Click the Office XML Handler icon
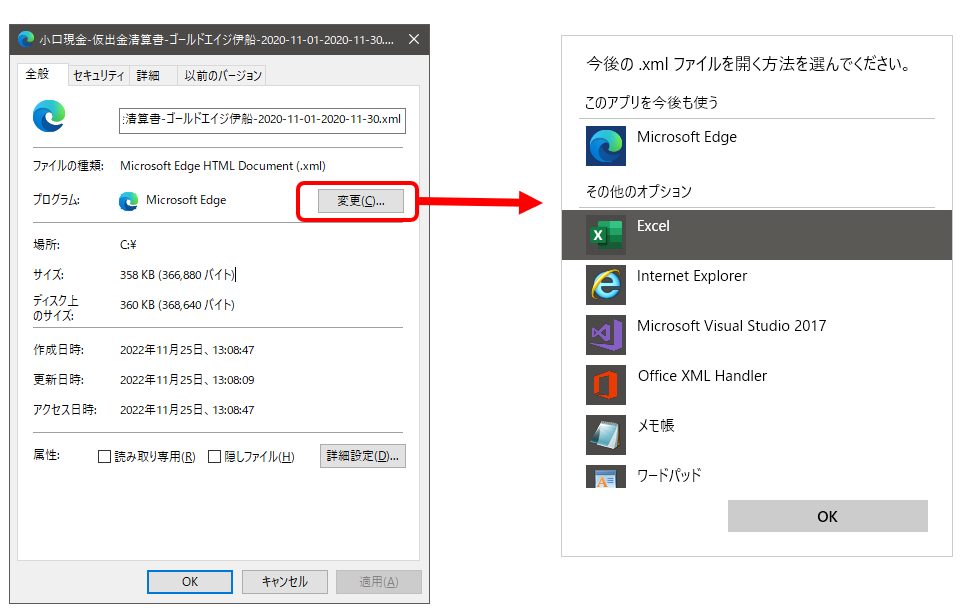 pyautogui.click(x=605, y=385)
